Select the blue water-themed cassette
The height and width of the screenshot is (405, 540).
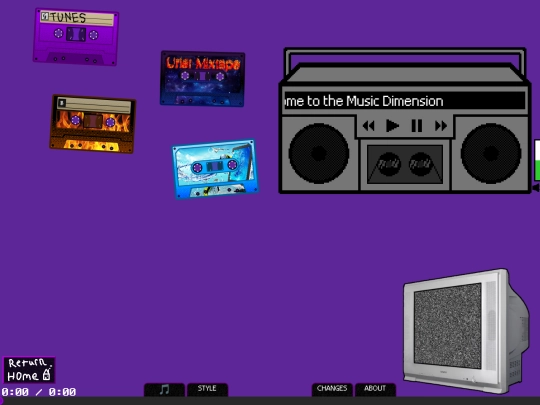(215, 169)
